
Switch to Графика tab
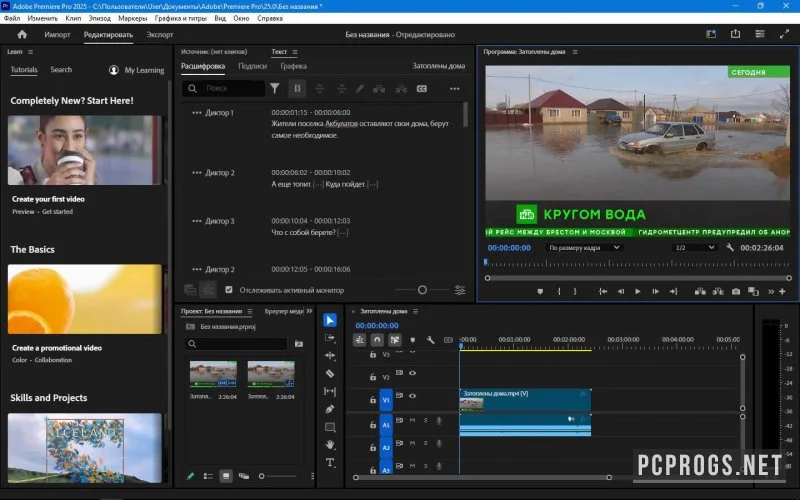[x=293, y=66]
